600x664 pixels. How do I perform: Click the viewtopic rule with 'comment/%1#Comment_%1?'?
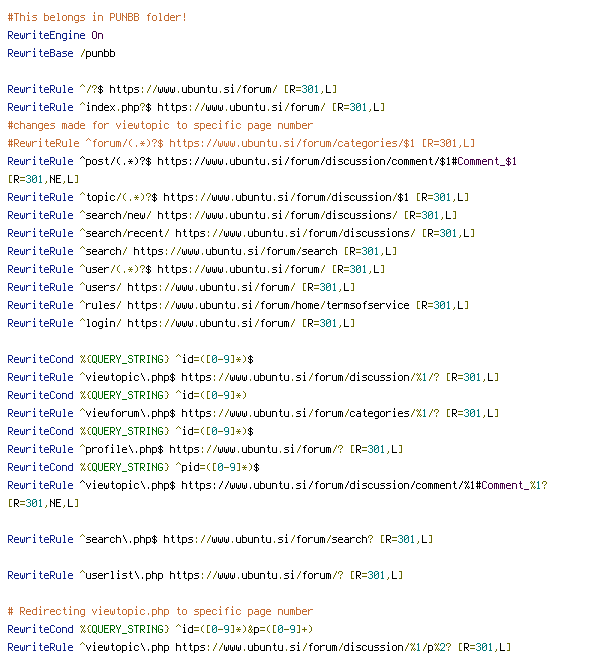coord(277,485)
